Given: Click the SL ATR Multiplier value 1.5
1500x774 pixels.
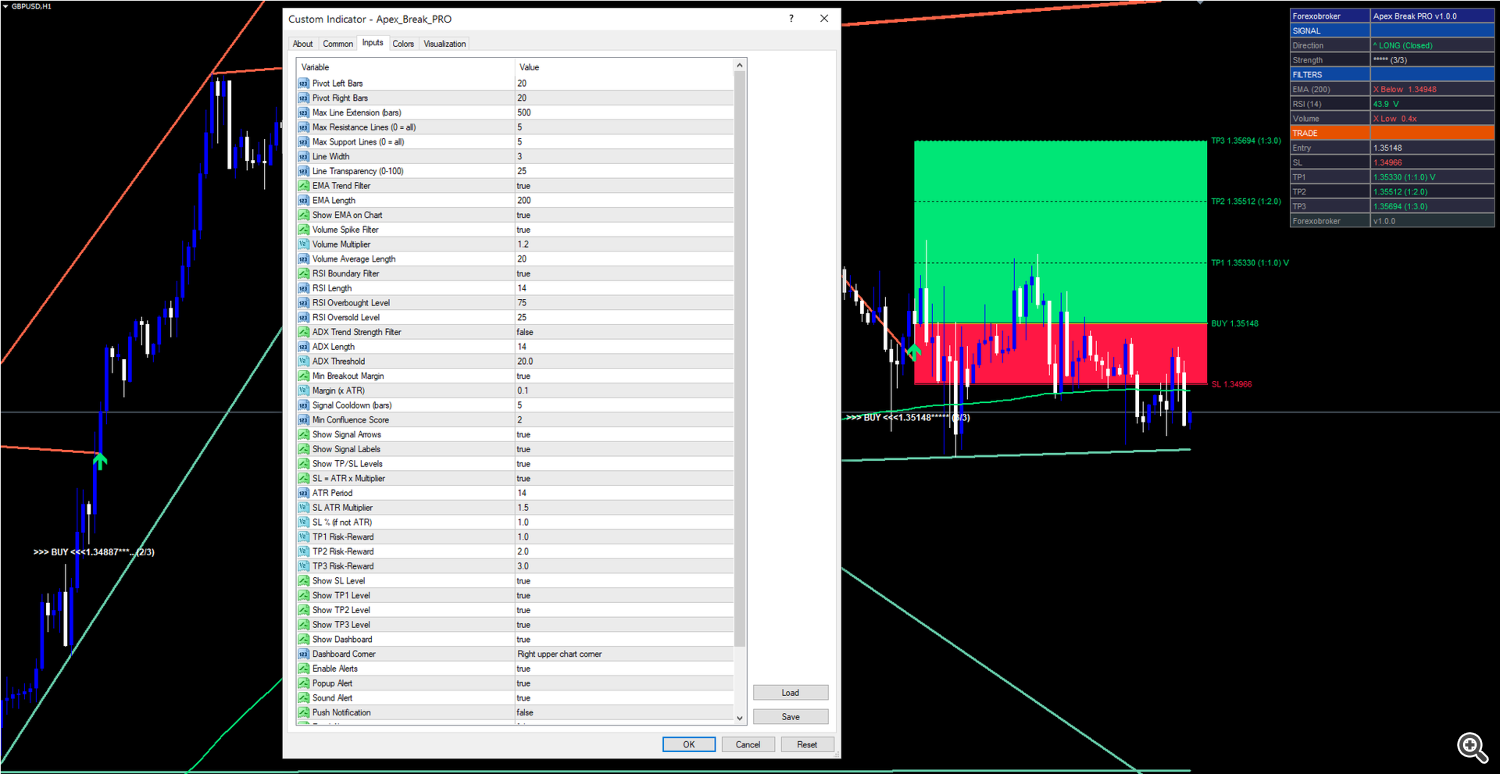Looking at the screenshot, I should (x=523, y=508).
